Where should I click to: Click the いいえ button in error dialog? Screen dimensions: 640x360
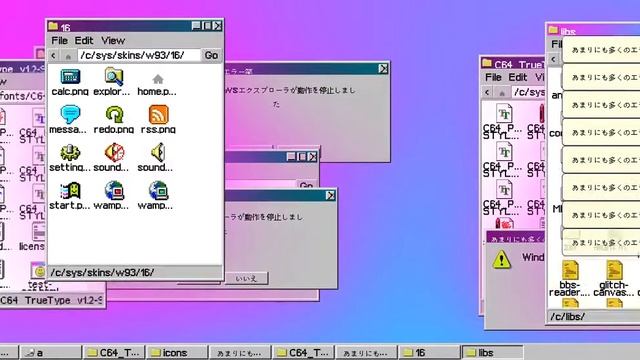point(246,278)
